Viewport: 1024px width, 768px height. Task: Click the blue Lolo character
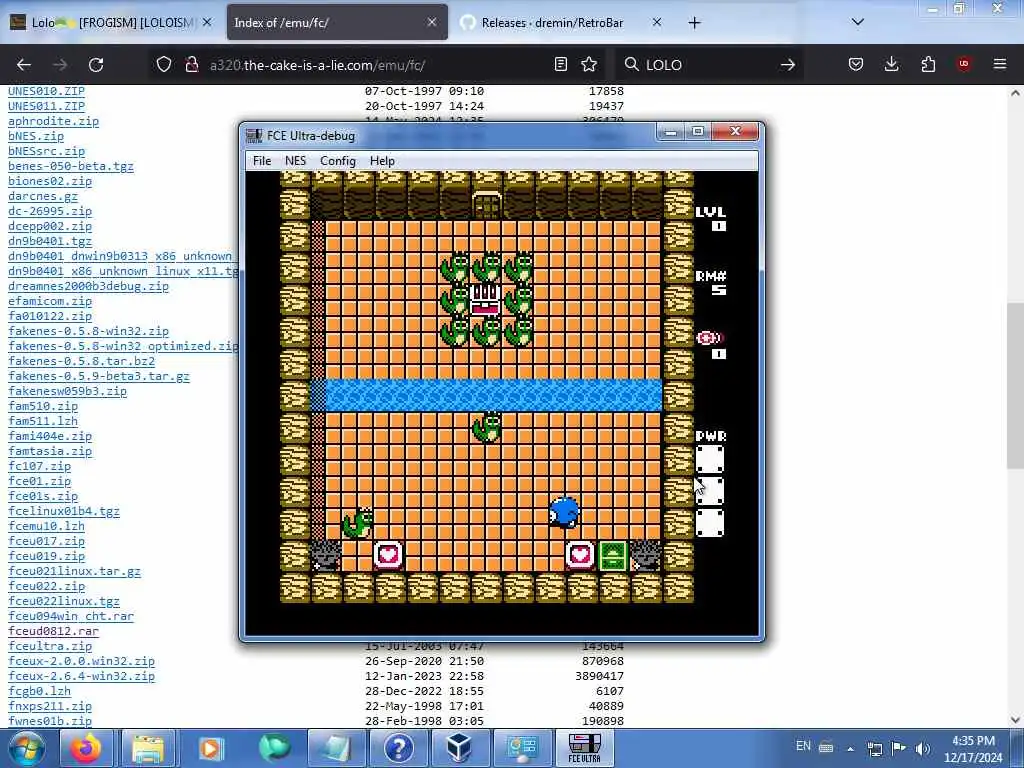coord(564,511)
